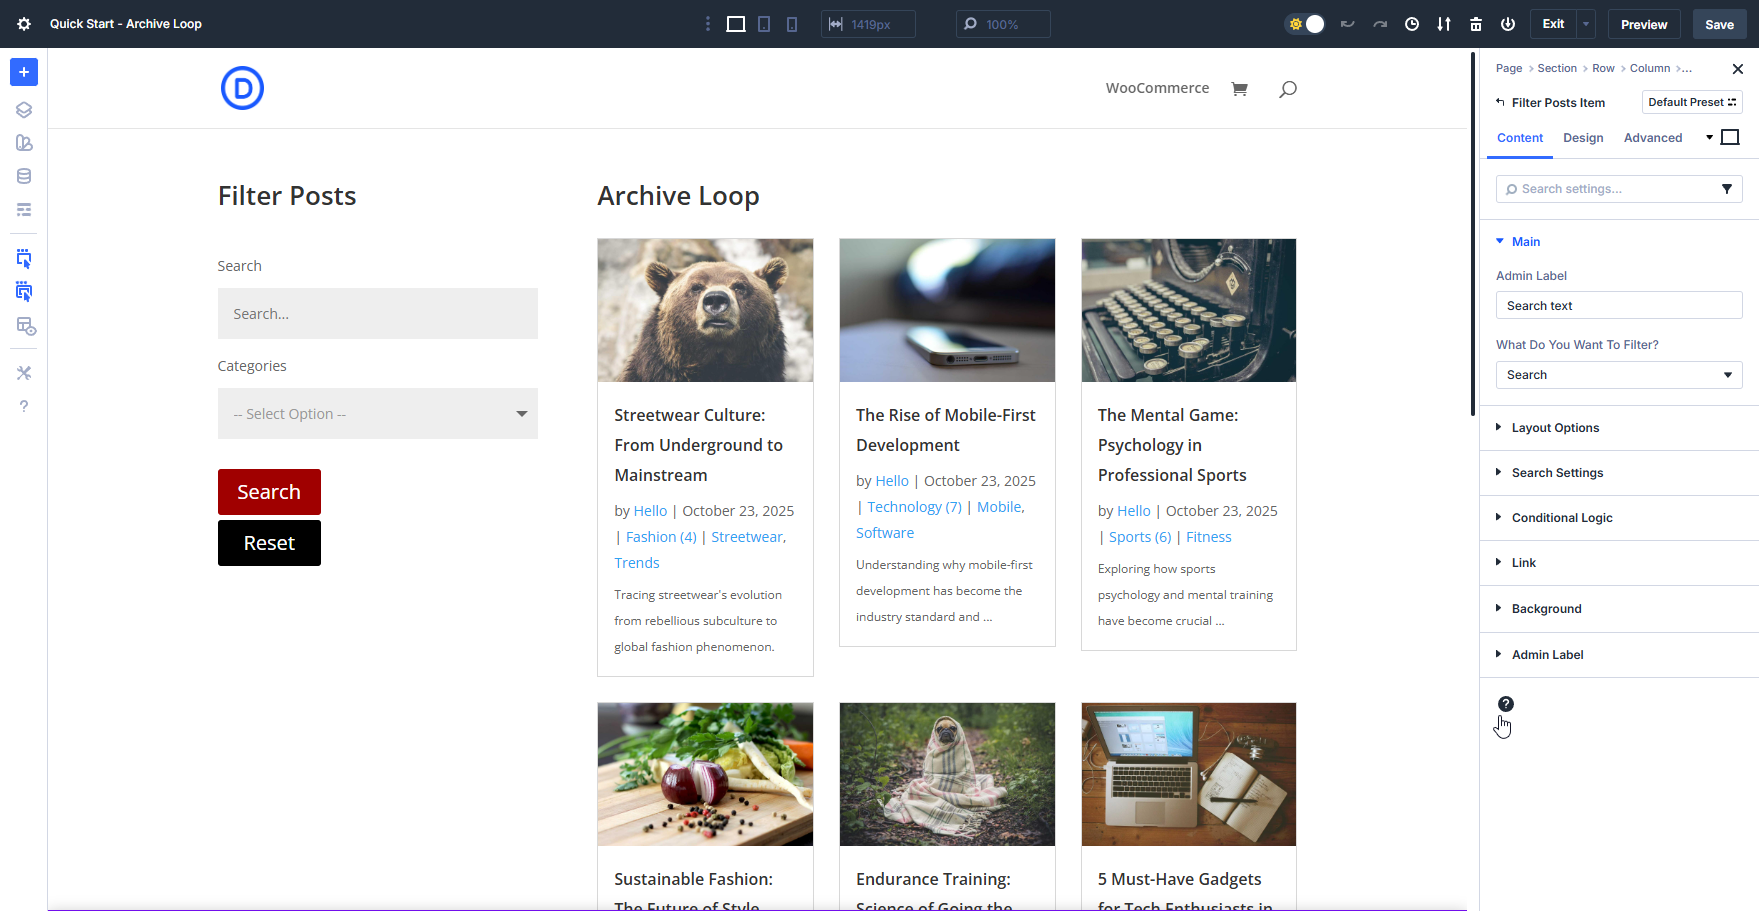This screenshot has width=1759, height=911.
Task: Open the Layers panel icon in left sidebar
Action: 24,109
